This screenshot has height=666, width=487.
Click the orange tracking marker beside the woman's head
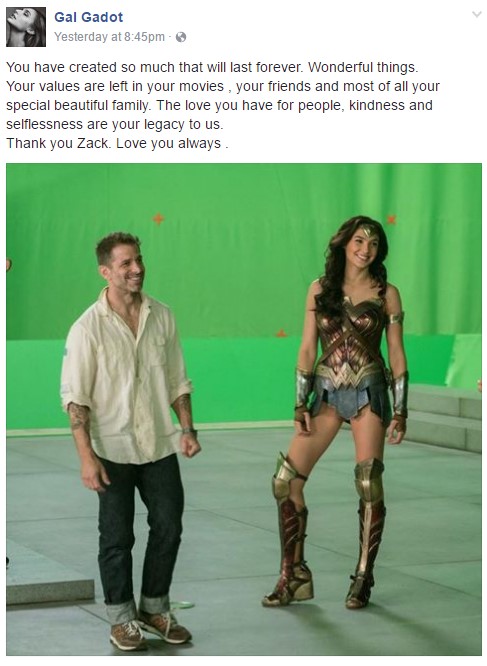(x=391, y=219)
